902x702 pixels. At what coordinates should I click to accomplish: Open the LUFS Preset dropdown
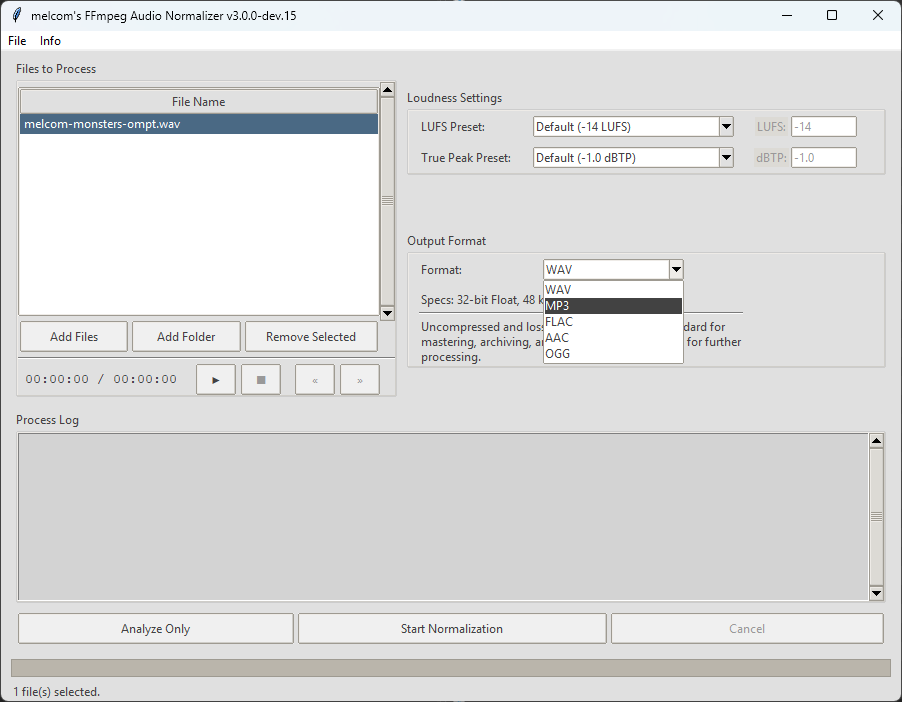click(x=726, y=126)
